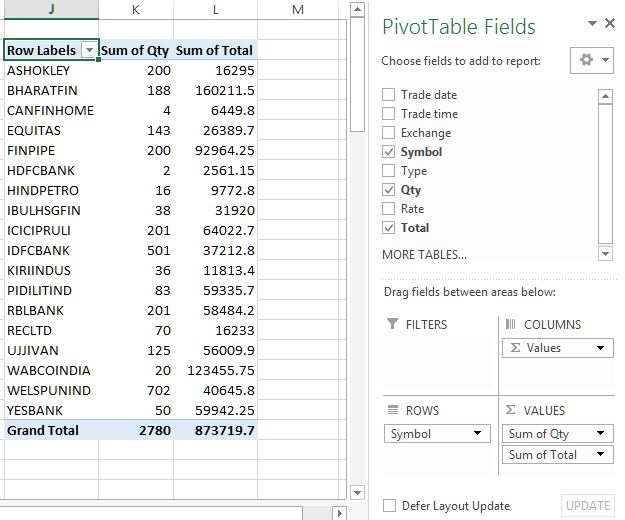The width and height of the screenshot is (625, 520).
Task: Select the Sum of Qty header cell
Action: 136,50
